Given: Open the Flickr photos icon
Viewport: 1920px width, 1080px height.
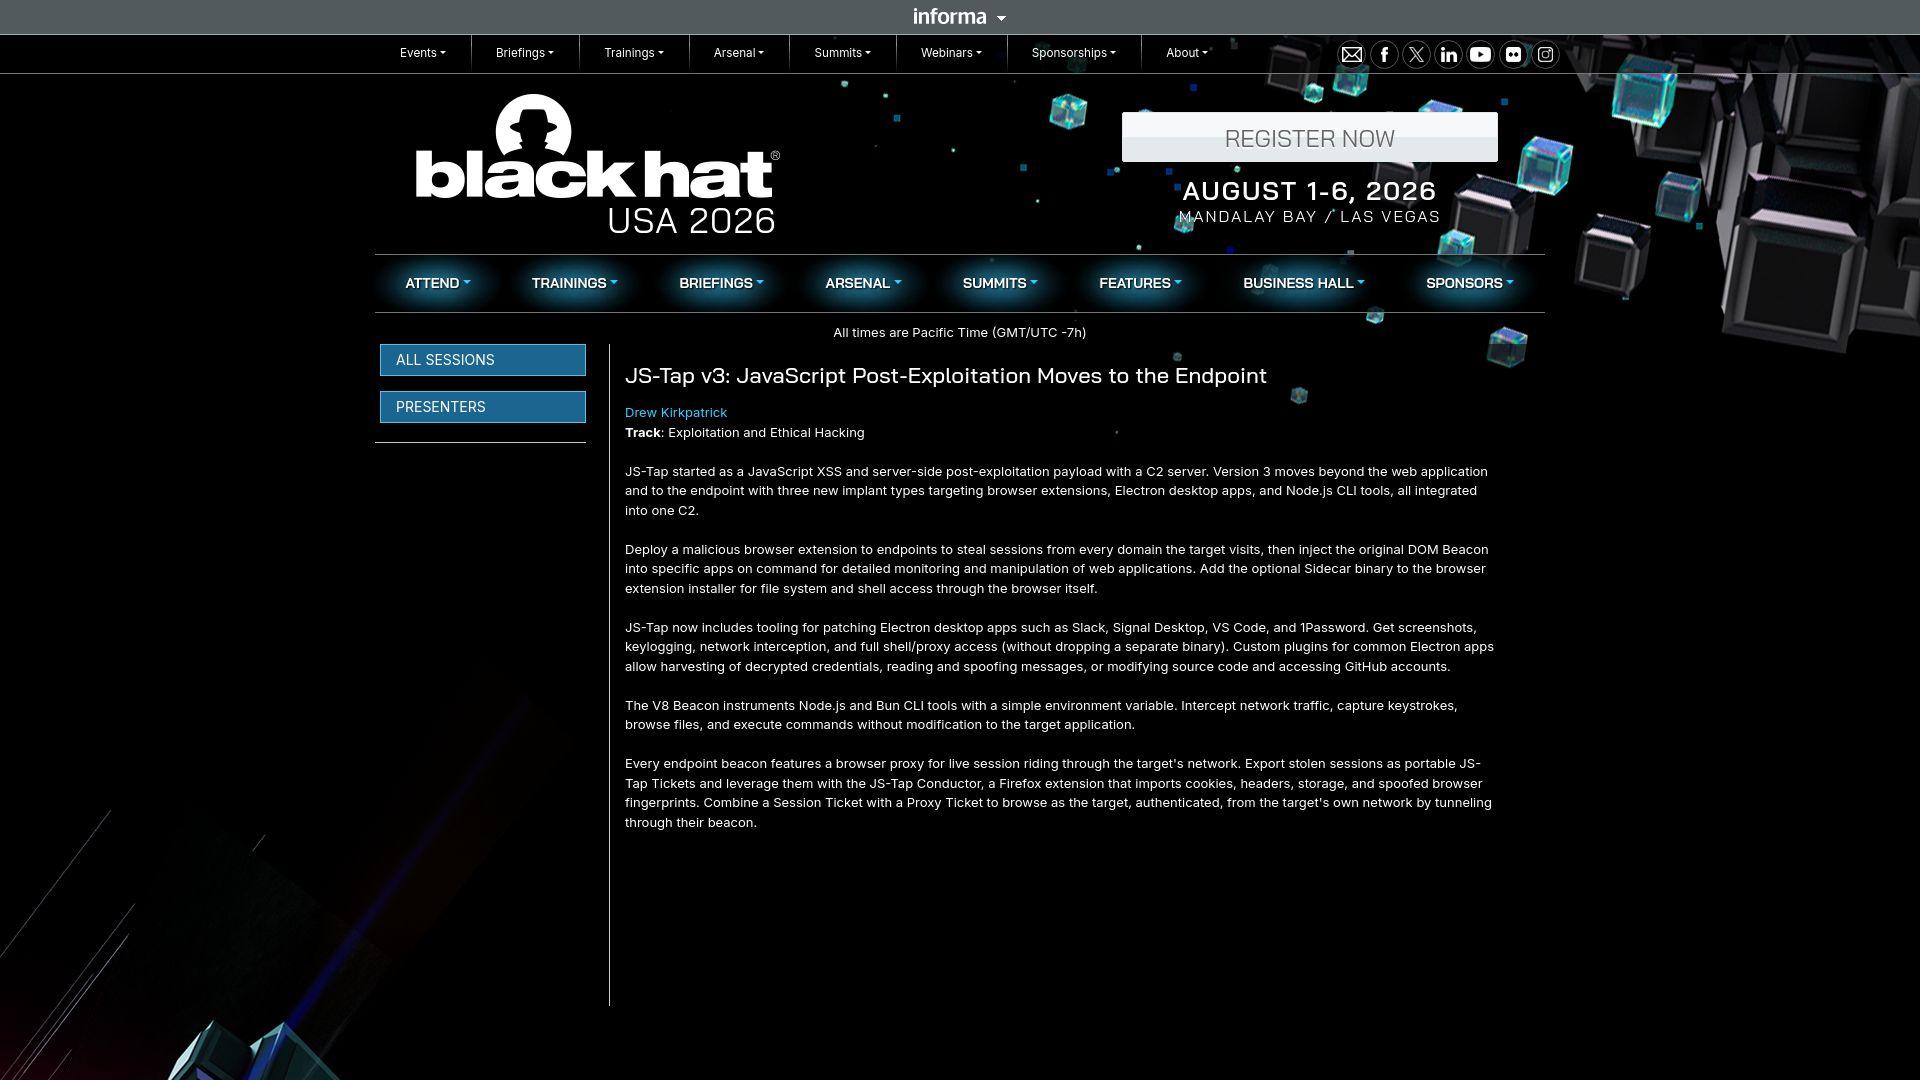Looking at the screenshot, I should coord(1513,55).
